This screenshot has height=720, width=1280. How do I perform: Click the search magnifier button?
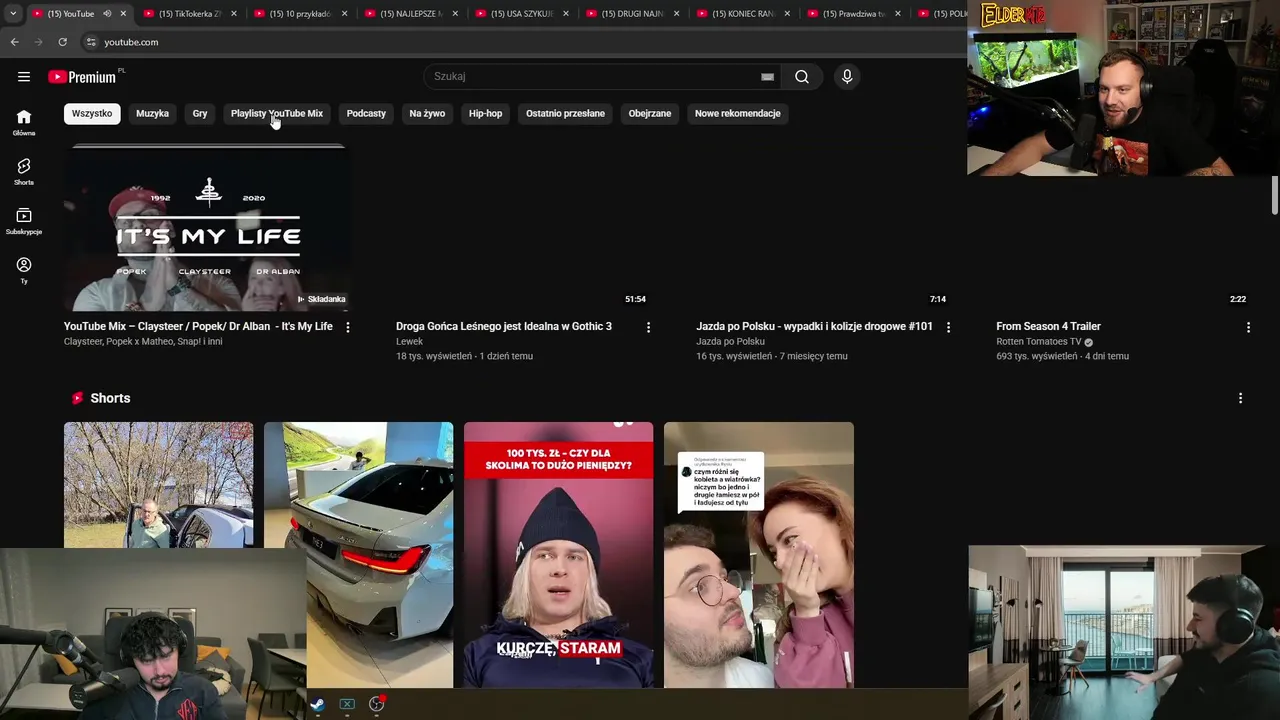coord(802,76)
